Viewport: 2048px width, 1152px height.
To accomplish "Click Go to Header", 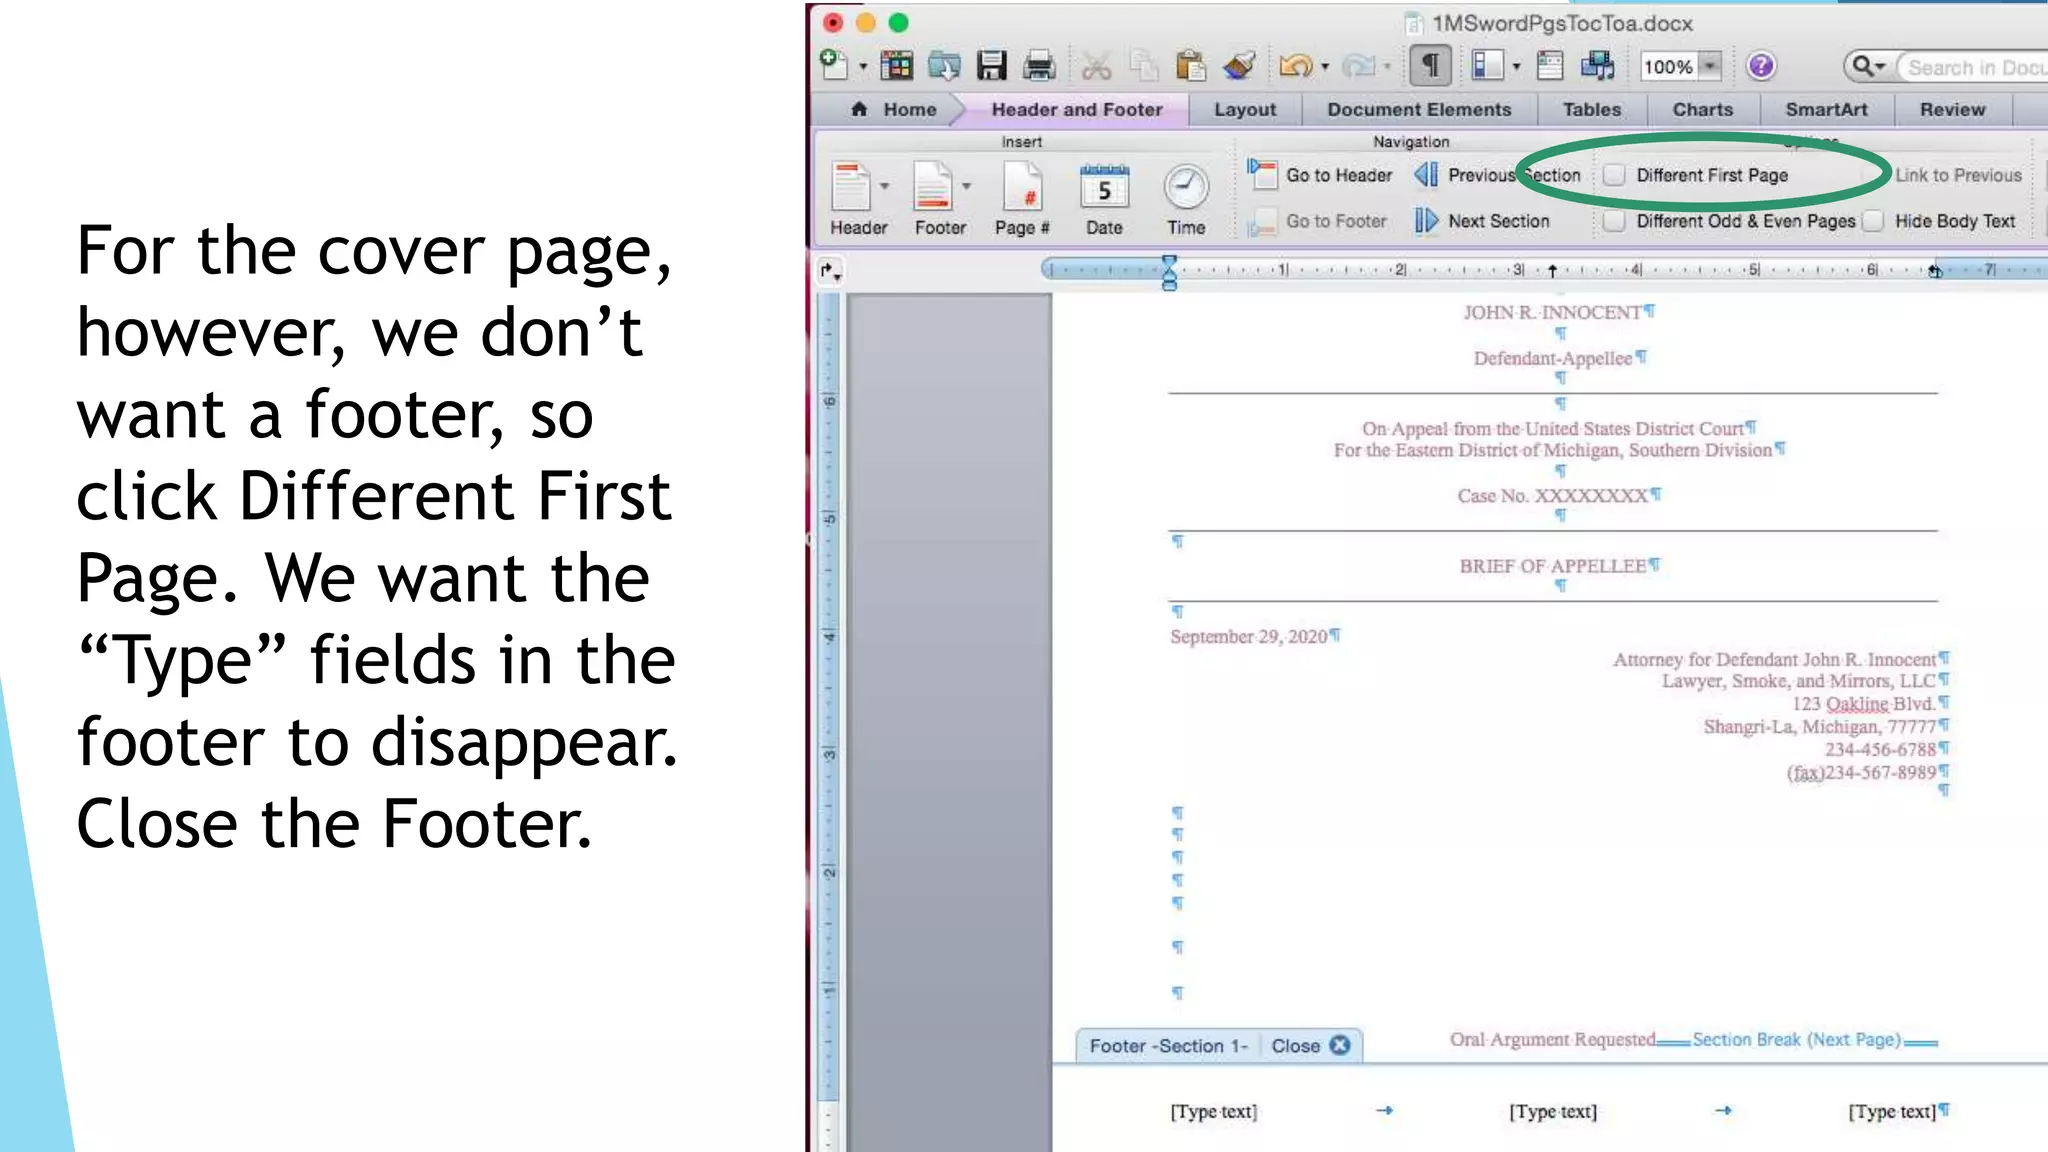I will pyautogui.click(x=1321, y=175).
